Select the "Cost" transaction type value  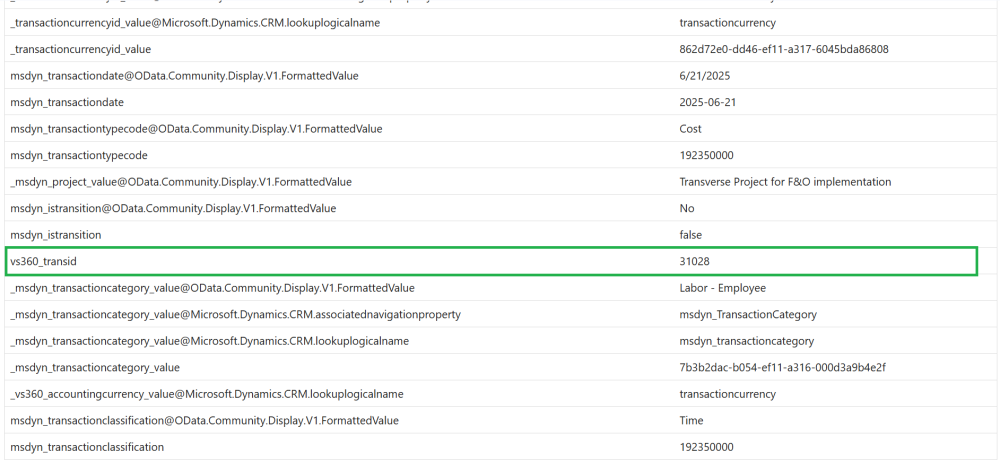click(x=690, y=129)
